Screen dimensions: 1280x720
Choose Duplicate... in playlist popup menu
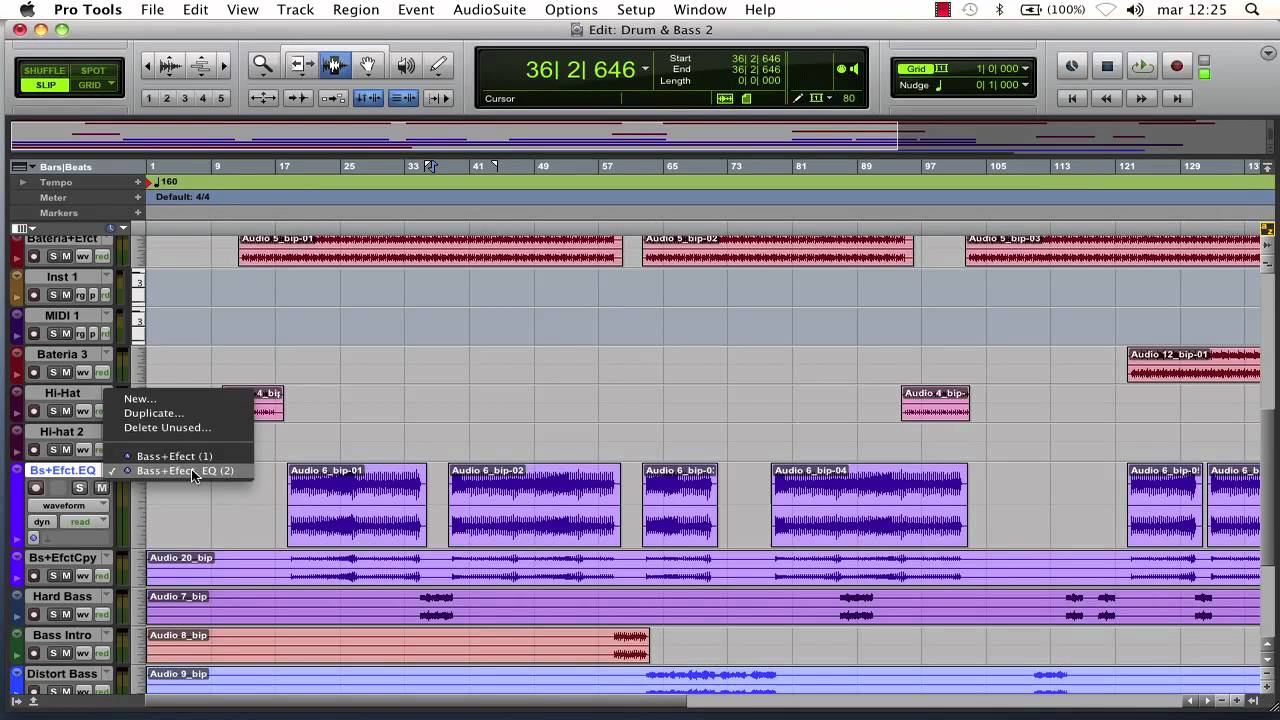tap(154, 413)
